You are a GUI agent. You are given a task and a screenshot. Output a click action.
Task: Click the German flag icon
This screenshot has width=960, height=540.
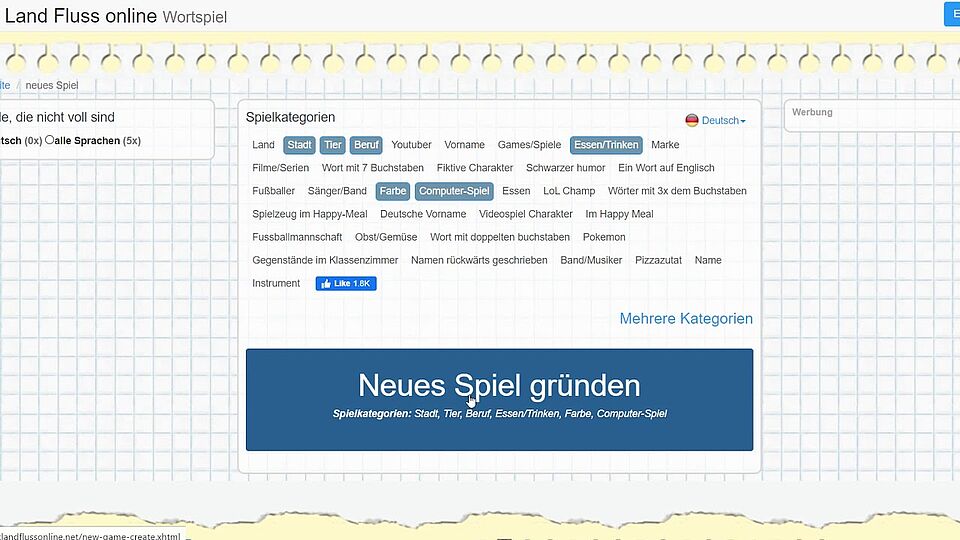(x=692, y=121)
